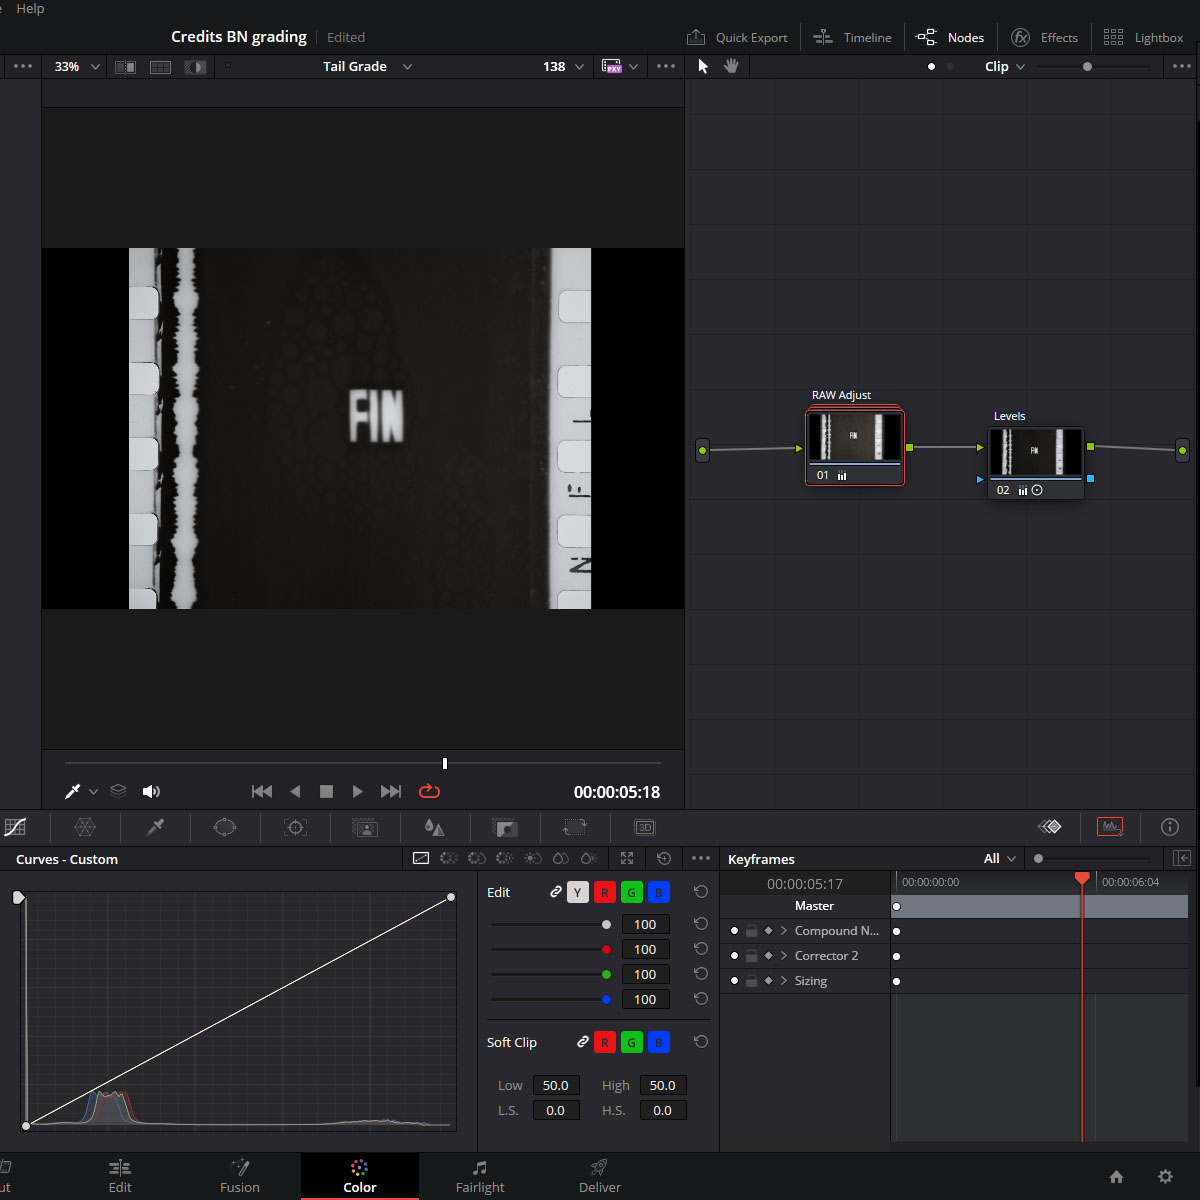
Task: Select the Power Window tool
Action: point(224,827)
